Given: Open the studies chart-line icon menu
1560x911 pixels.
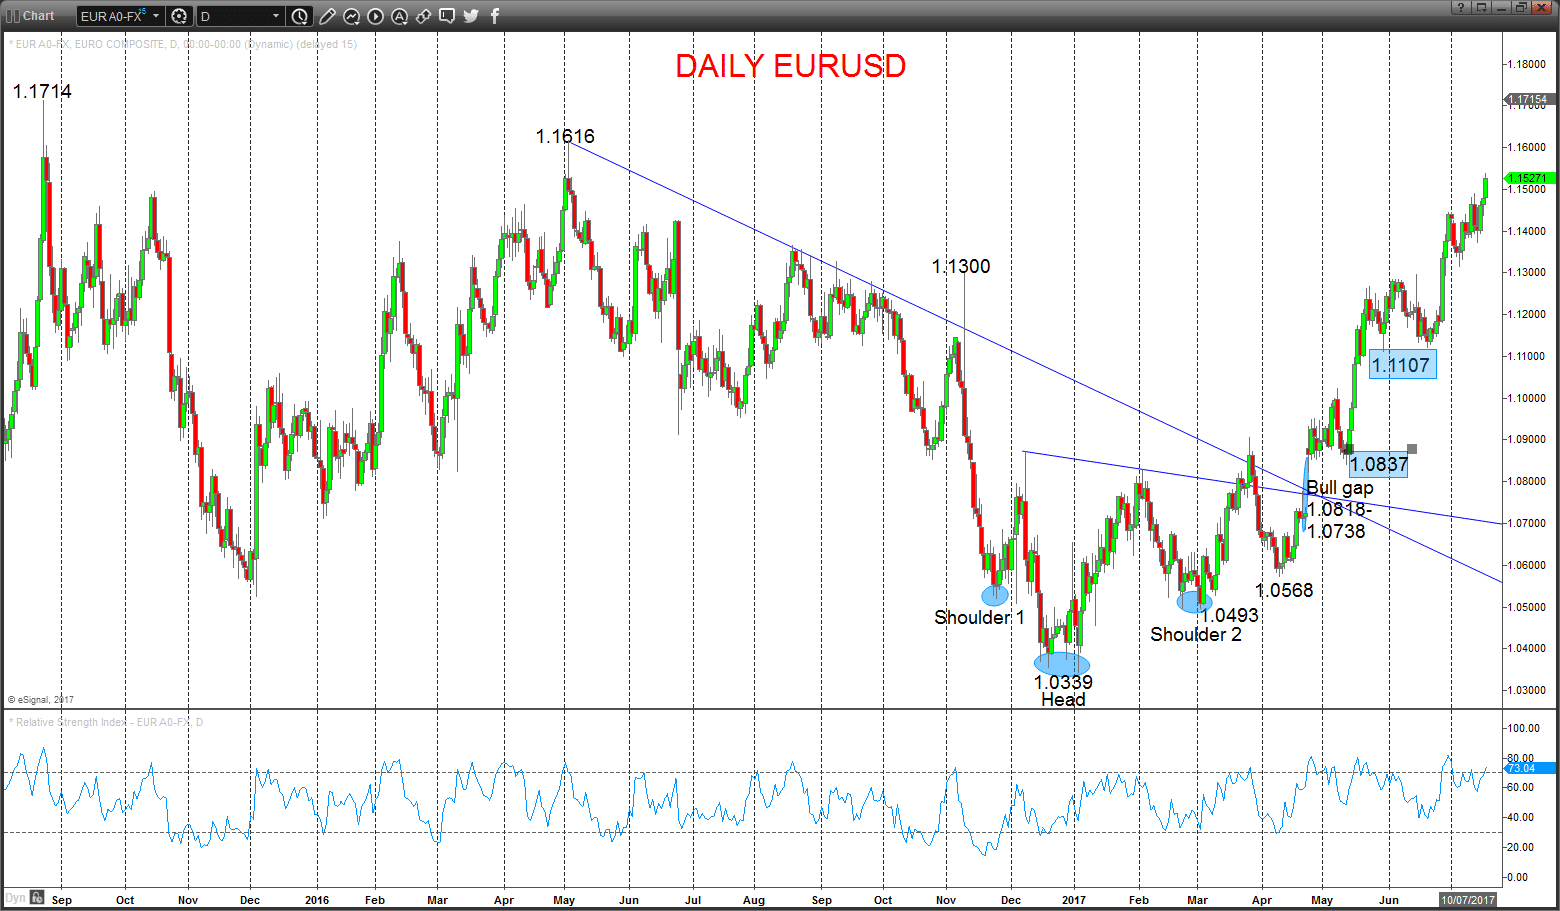Looking at the screenshot, I should click(351, 16).
